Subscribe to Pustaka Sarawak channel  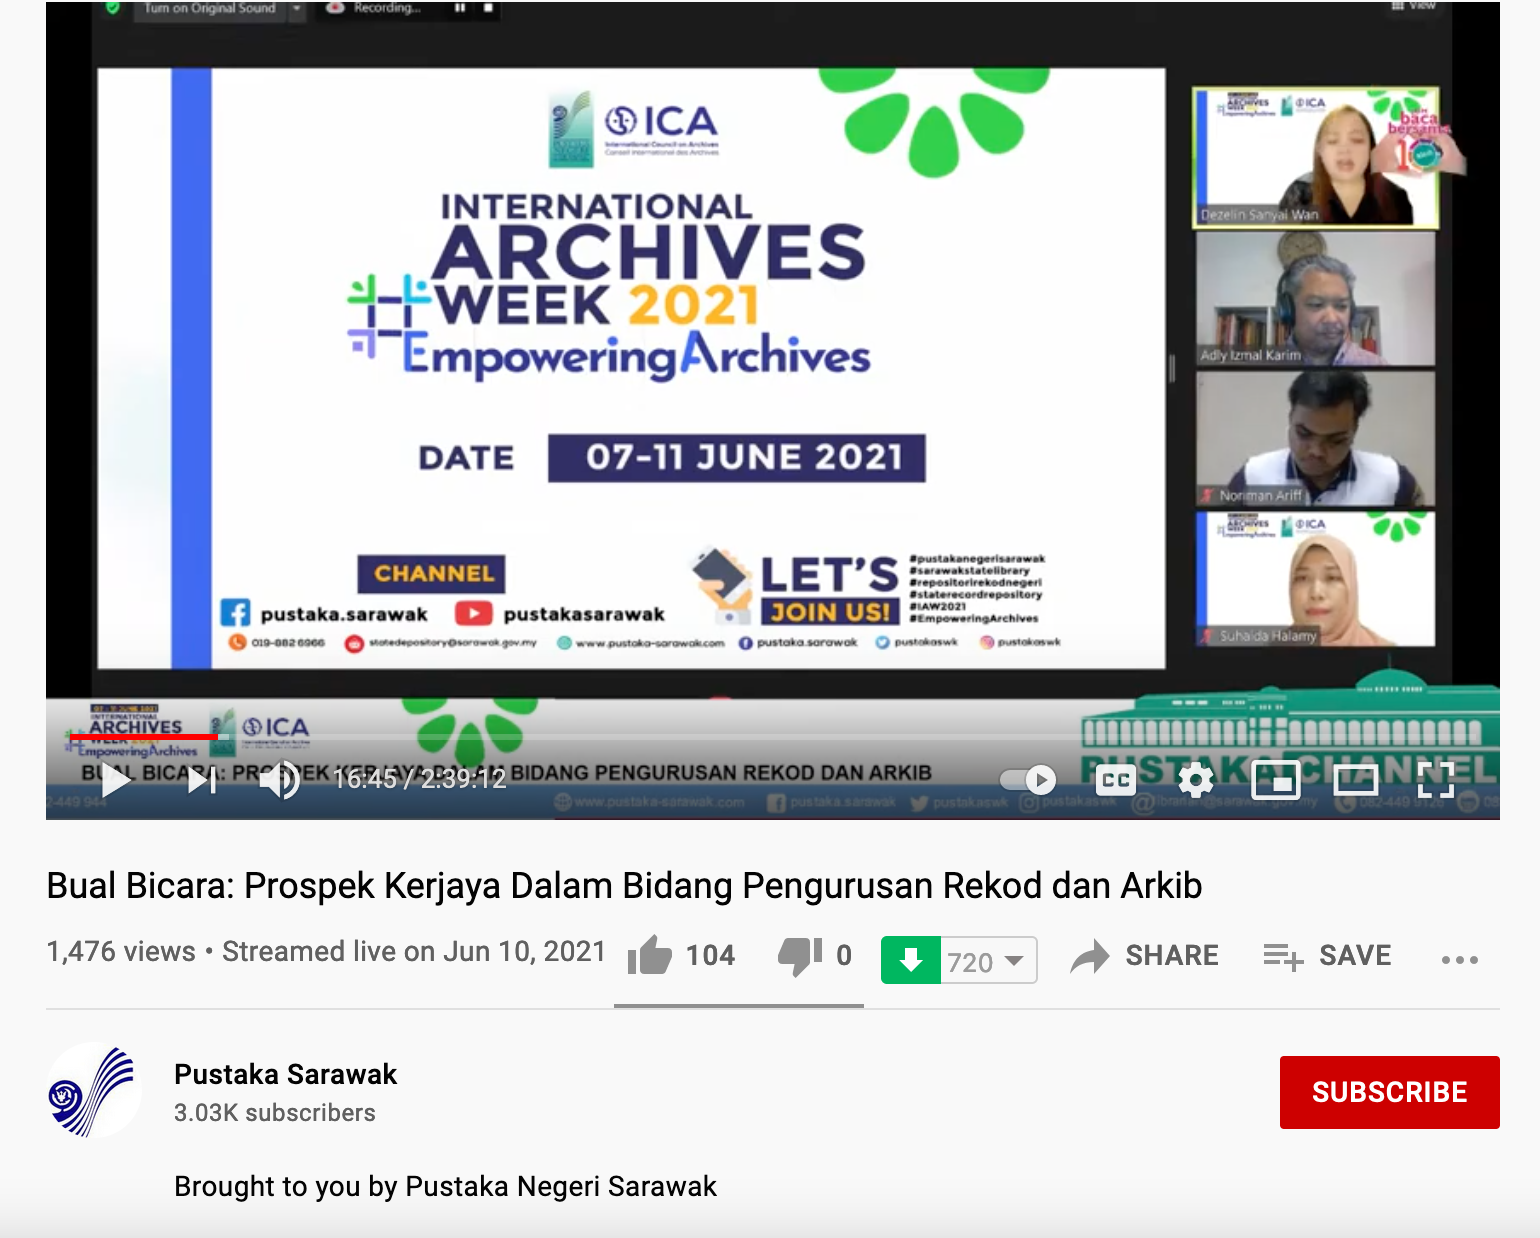1389,1092
